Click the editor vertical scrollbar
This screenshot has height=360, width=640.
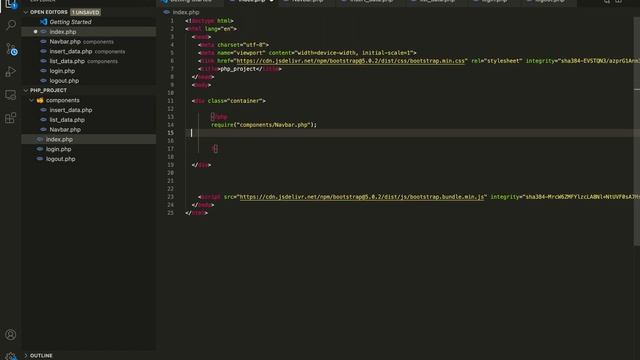pos(637,131)
